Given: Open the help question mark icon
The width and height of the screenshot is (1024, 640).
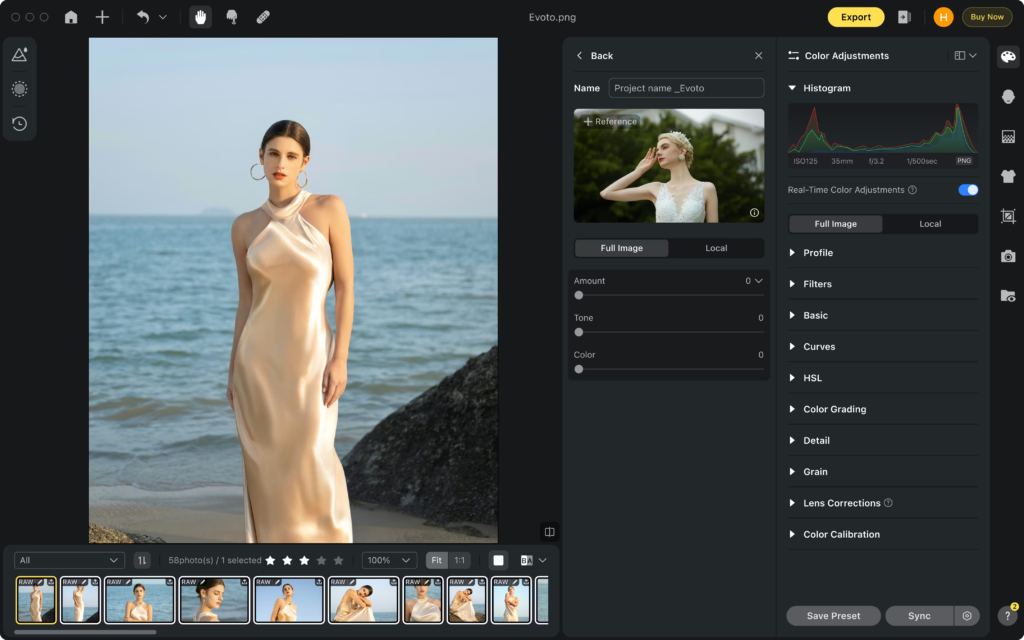Looking at the screenshot, I should (x=1008, y=616).
